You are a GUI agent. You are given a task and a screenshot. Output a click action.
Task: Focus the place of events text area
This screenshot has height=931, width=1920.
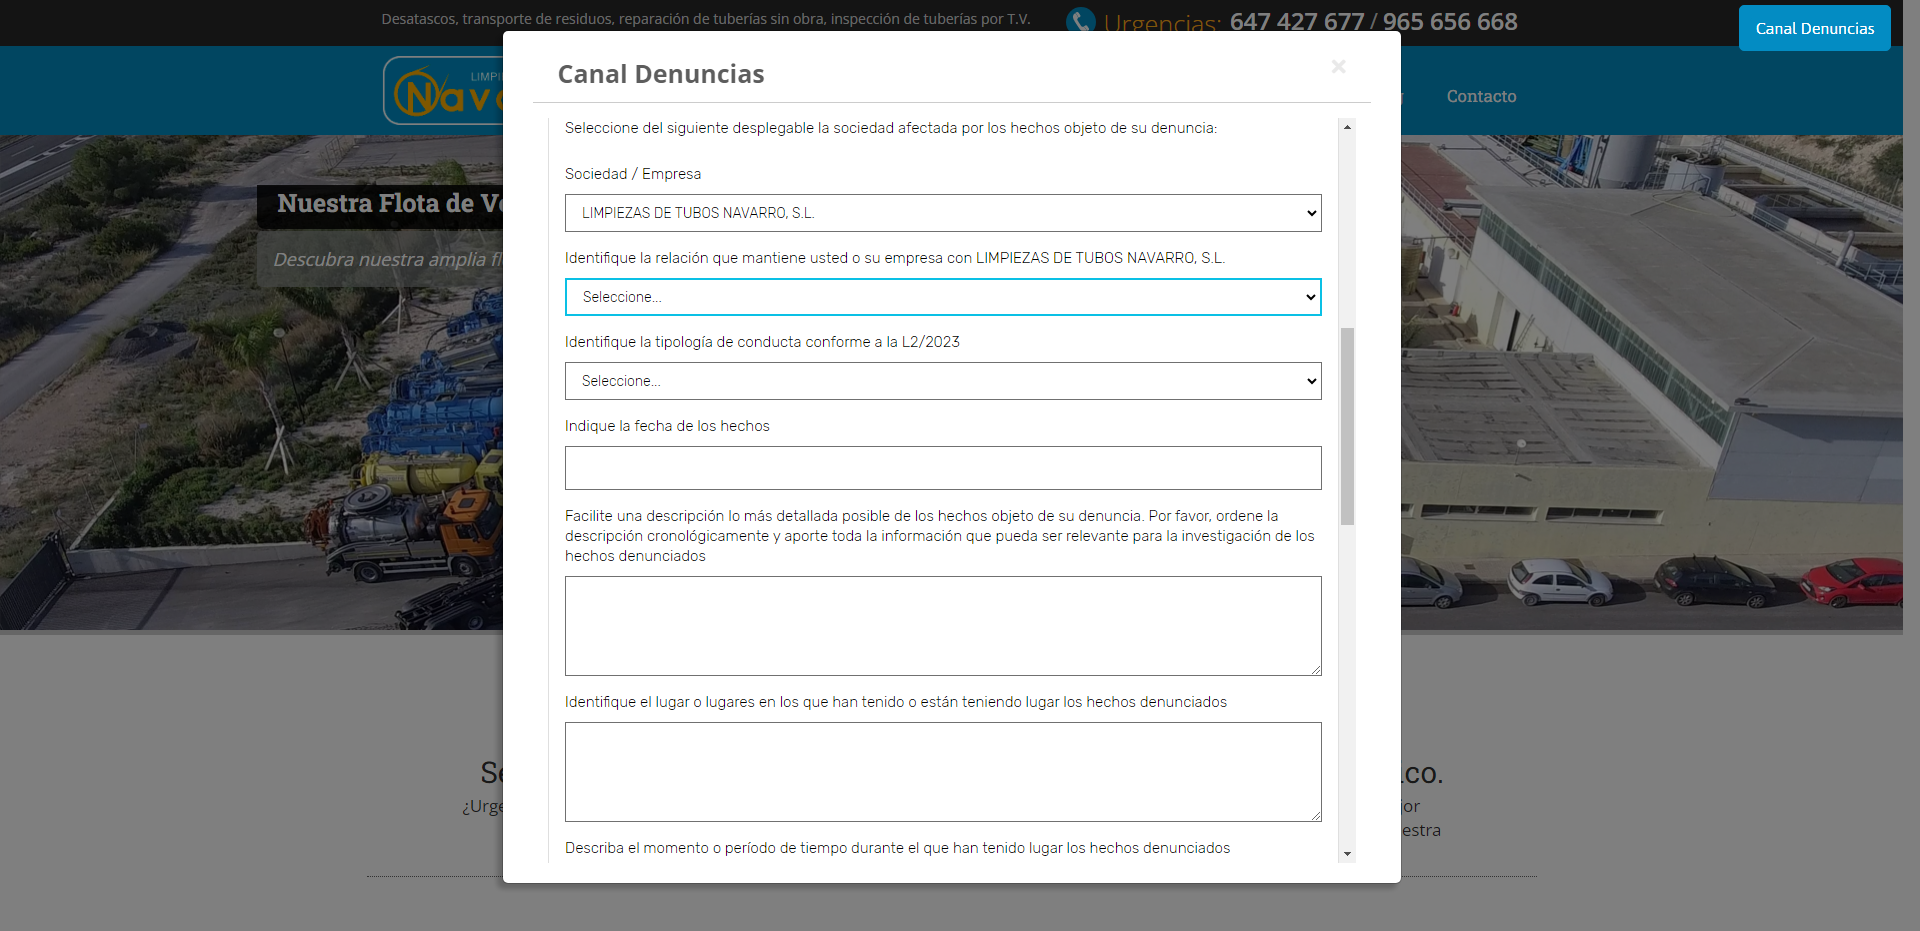[943, 772]
